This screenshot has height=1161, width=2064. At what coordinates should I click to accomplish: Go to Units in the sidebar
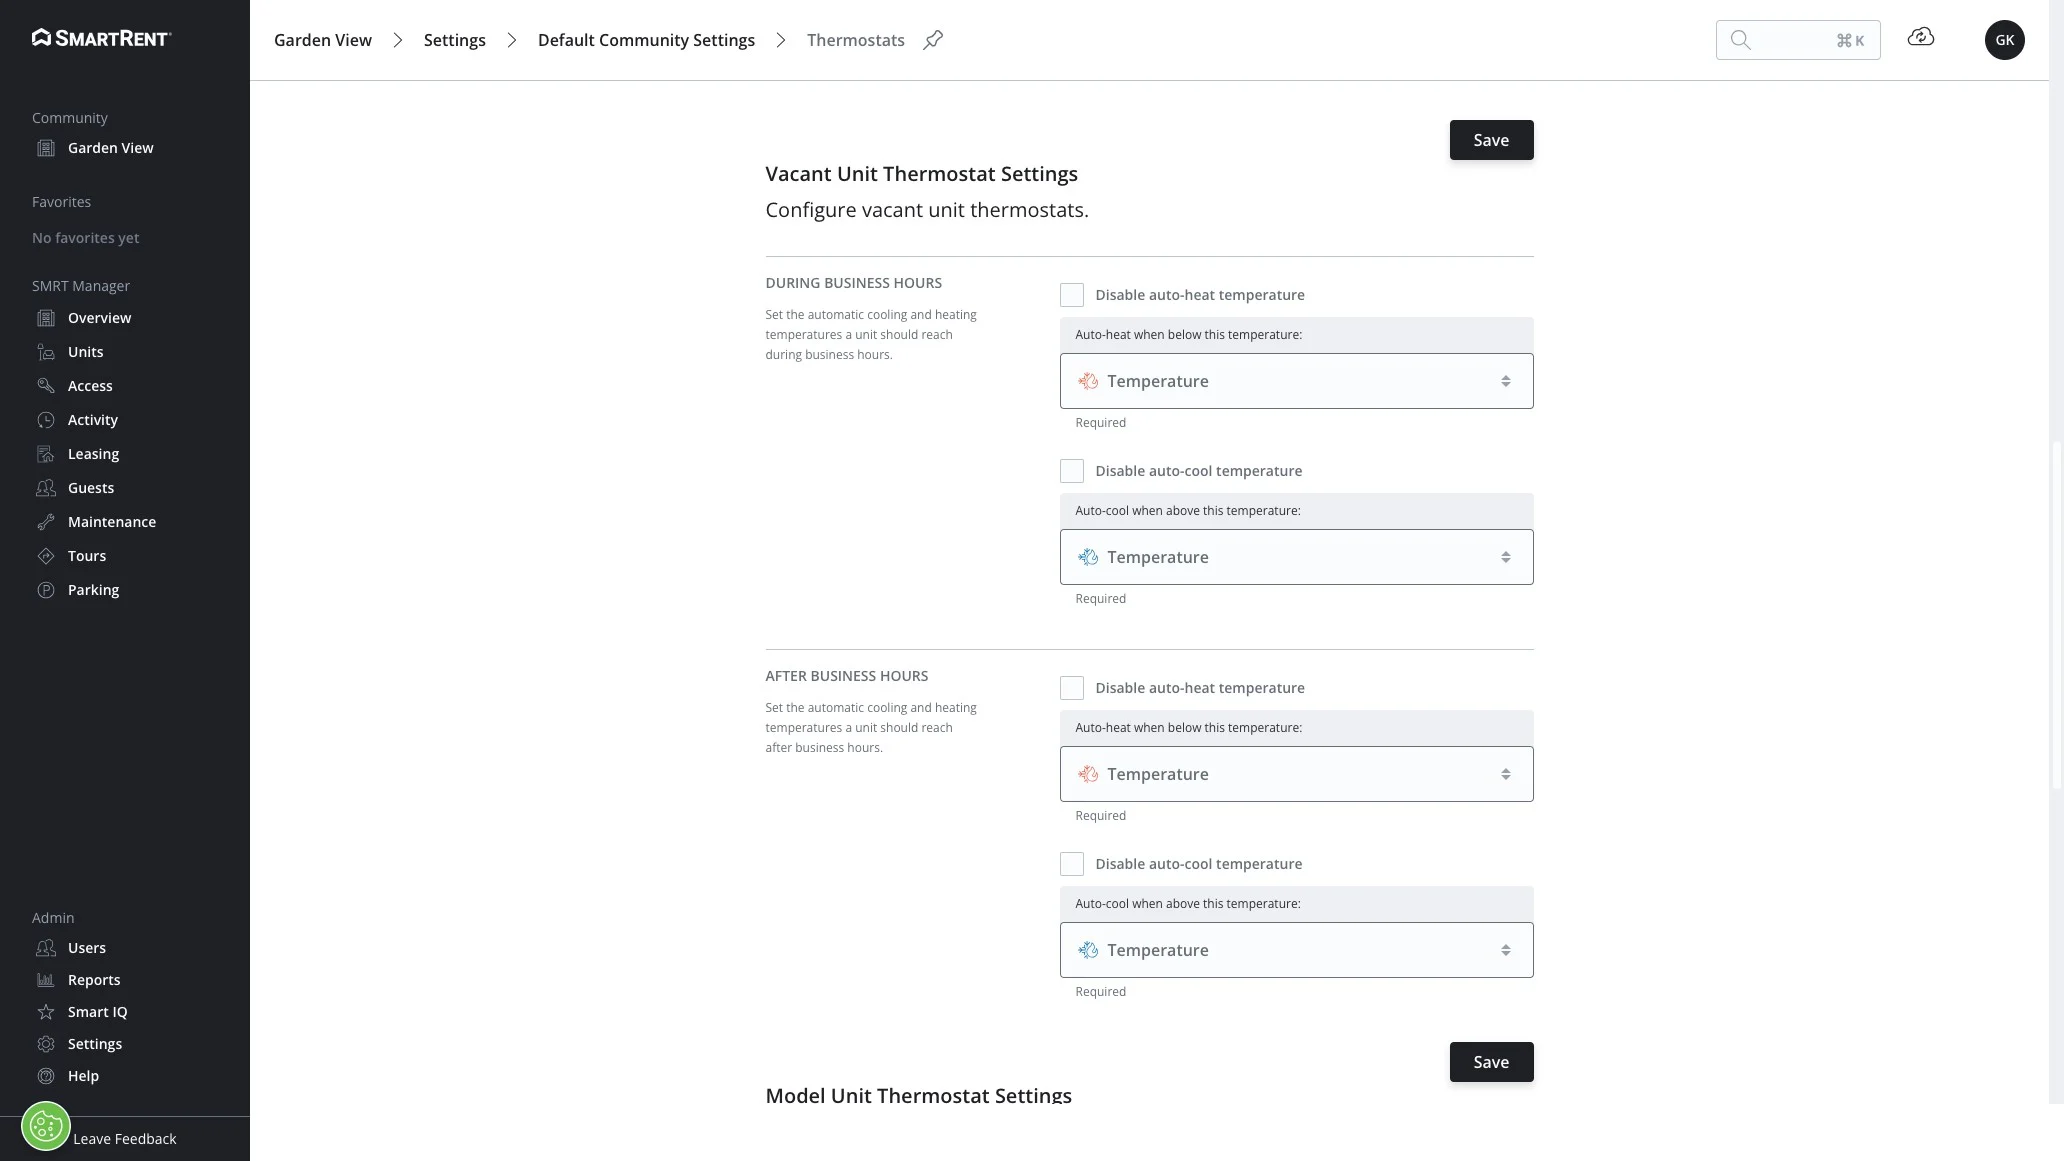click(86, 352)
